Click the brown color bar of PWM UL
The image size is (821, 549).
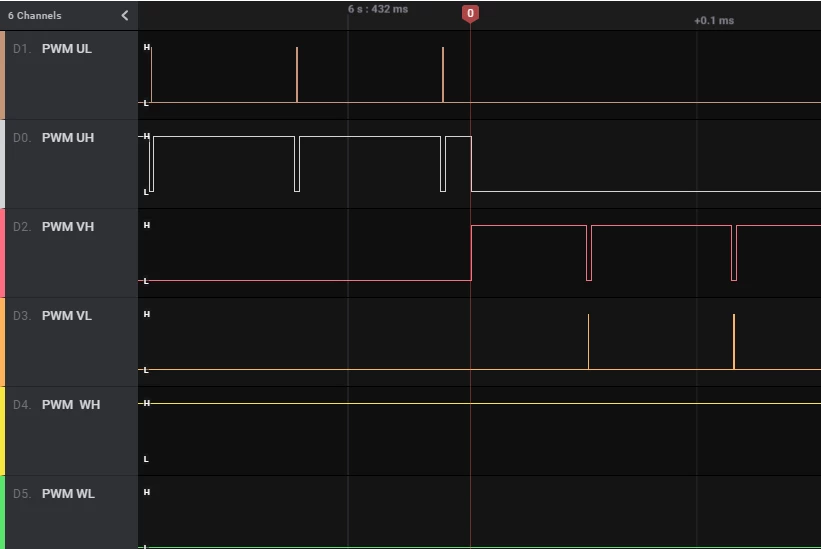pyautogui.click(x=3, y=75)
